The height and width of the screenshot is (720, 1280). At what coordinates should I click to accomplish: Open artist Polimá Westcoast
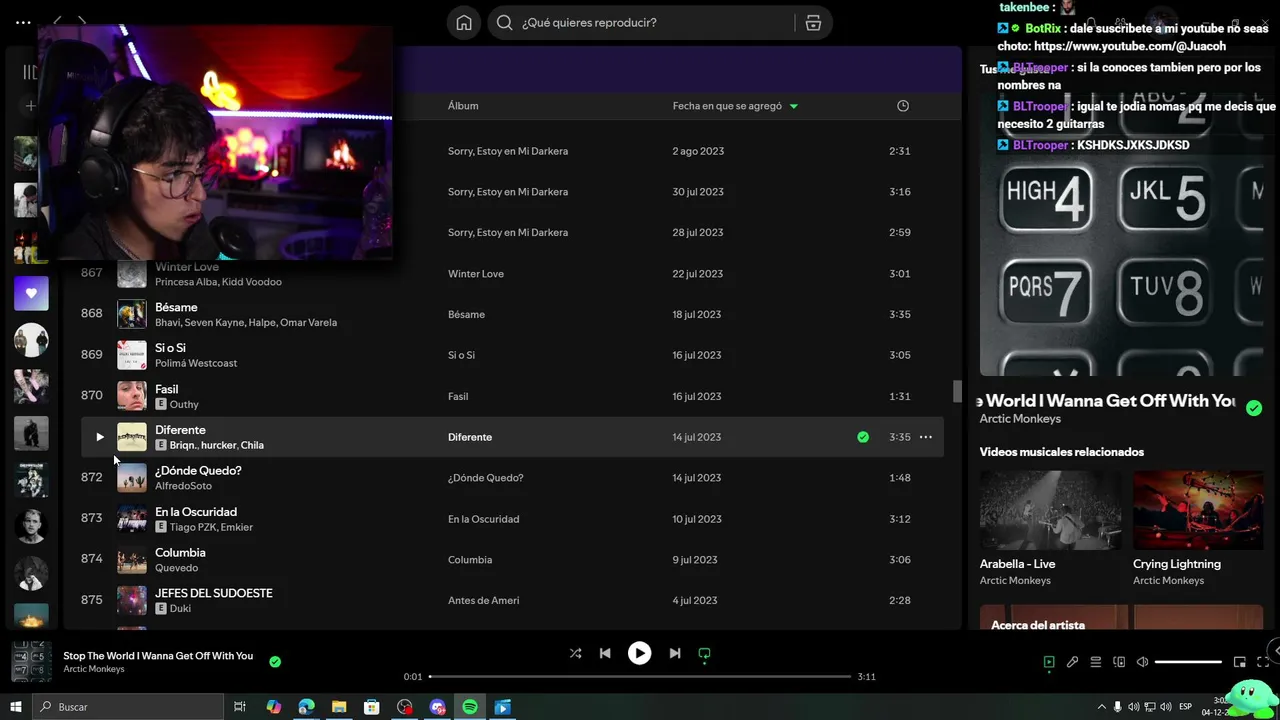coord(196,363)
